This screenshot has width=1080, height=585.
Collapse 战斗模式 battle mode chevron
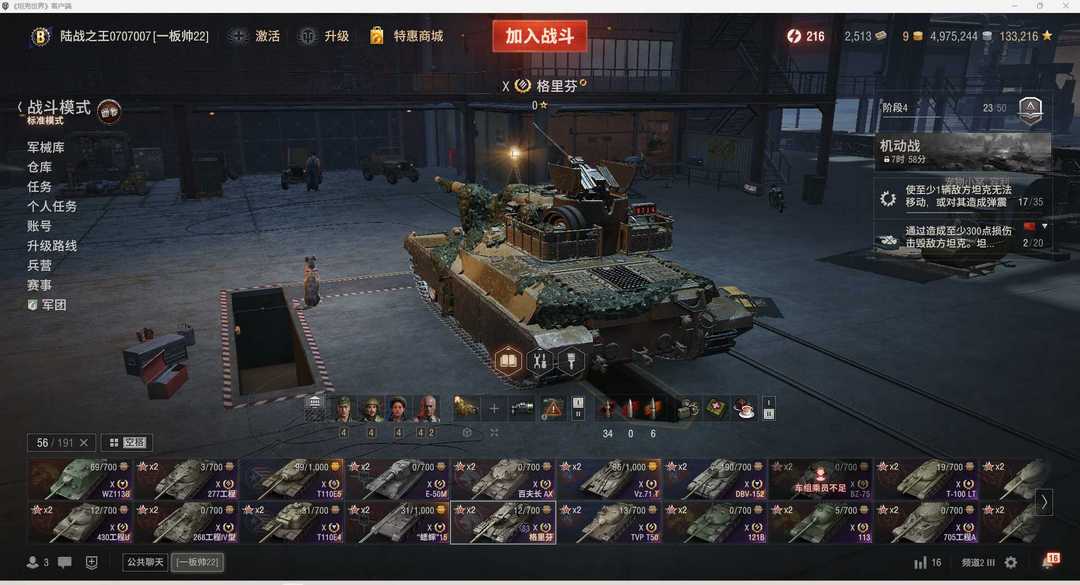click(x=20, y=107)
